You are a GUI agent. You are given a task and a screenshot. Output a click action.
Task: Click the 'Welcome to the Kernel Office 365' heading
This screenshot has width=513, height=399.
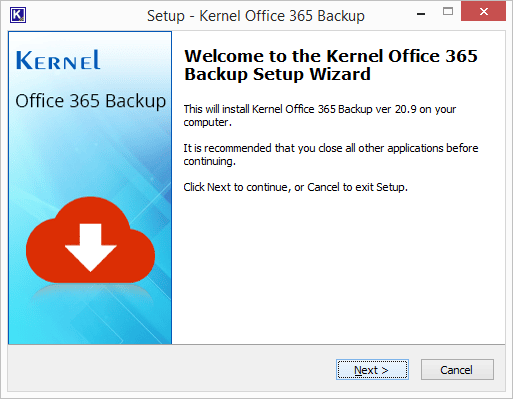[x=331, y=56]
